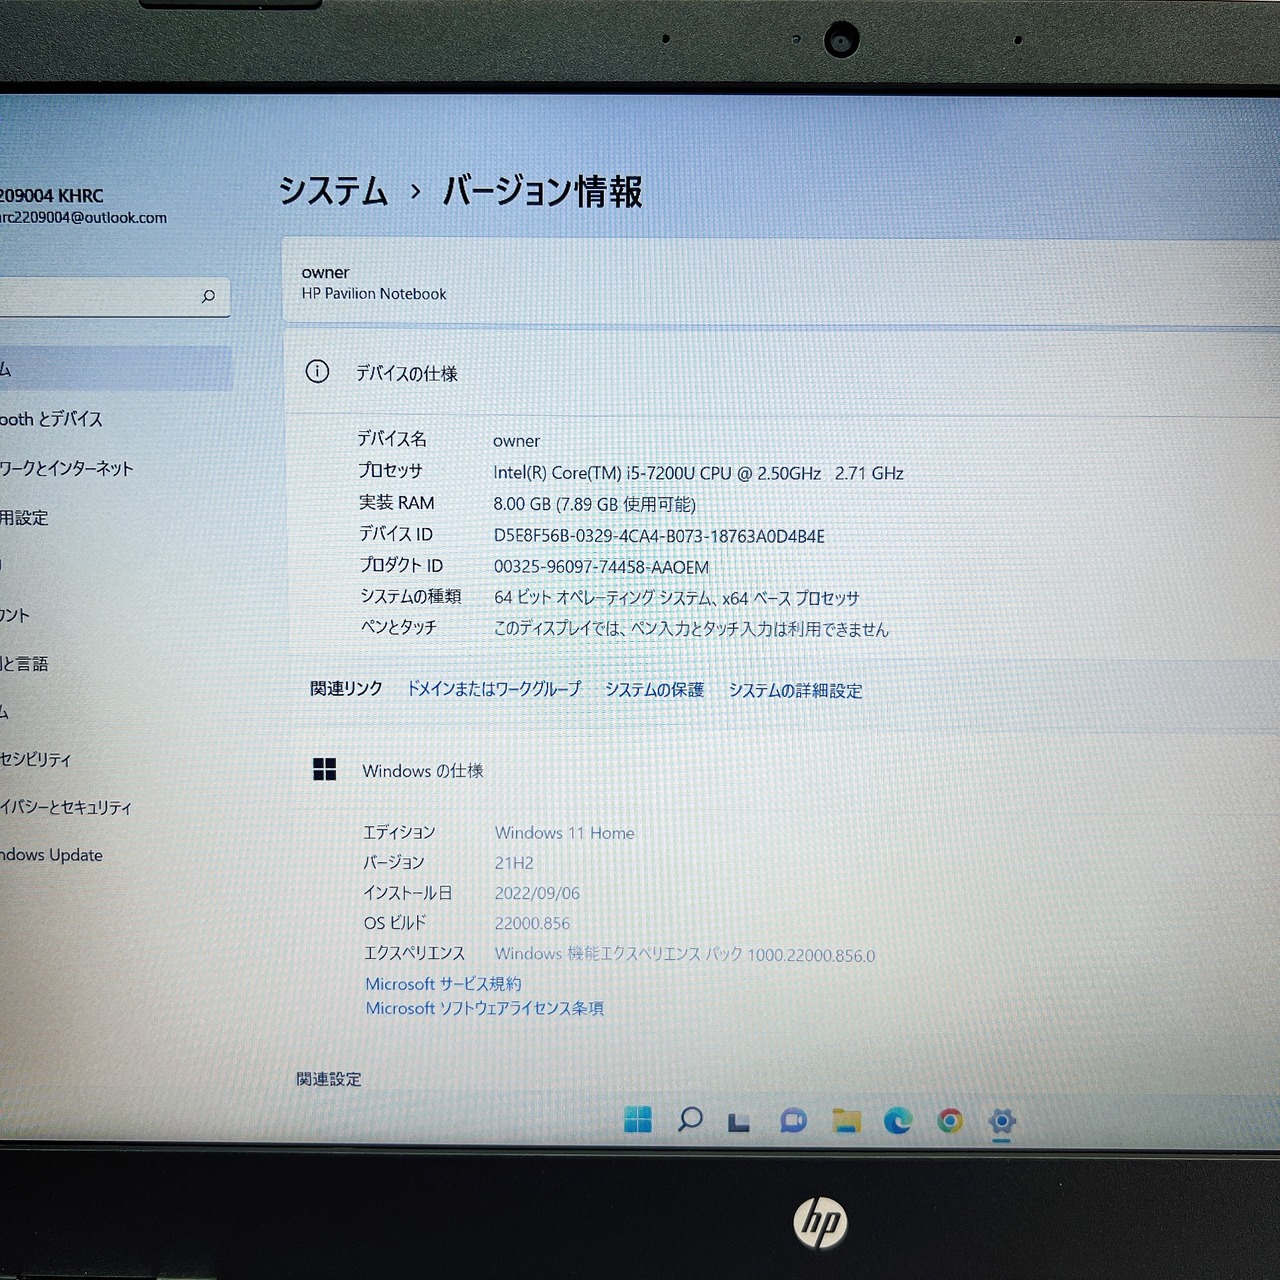
Task: Click processor value Intel Core i5-7200U
Action: tap(698, 473)
